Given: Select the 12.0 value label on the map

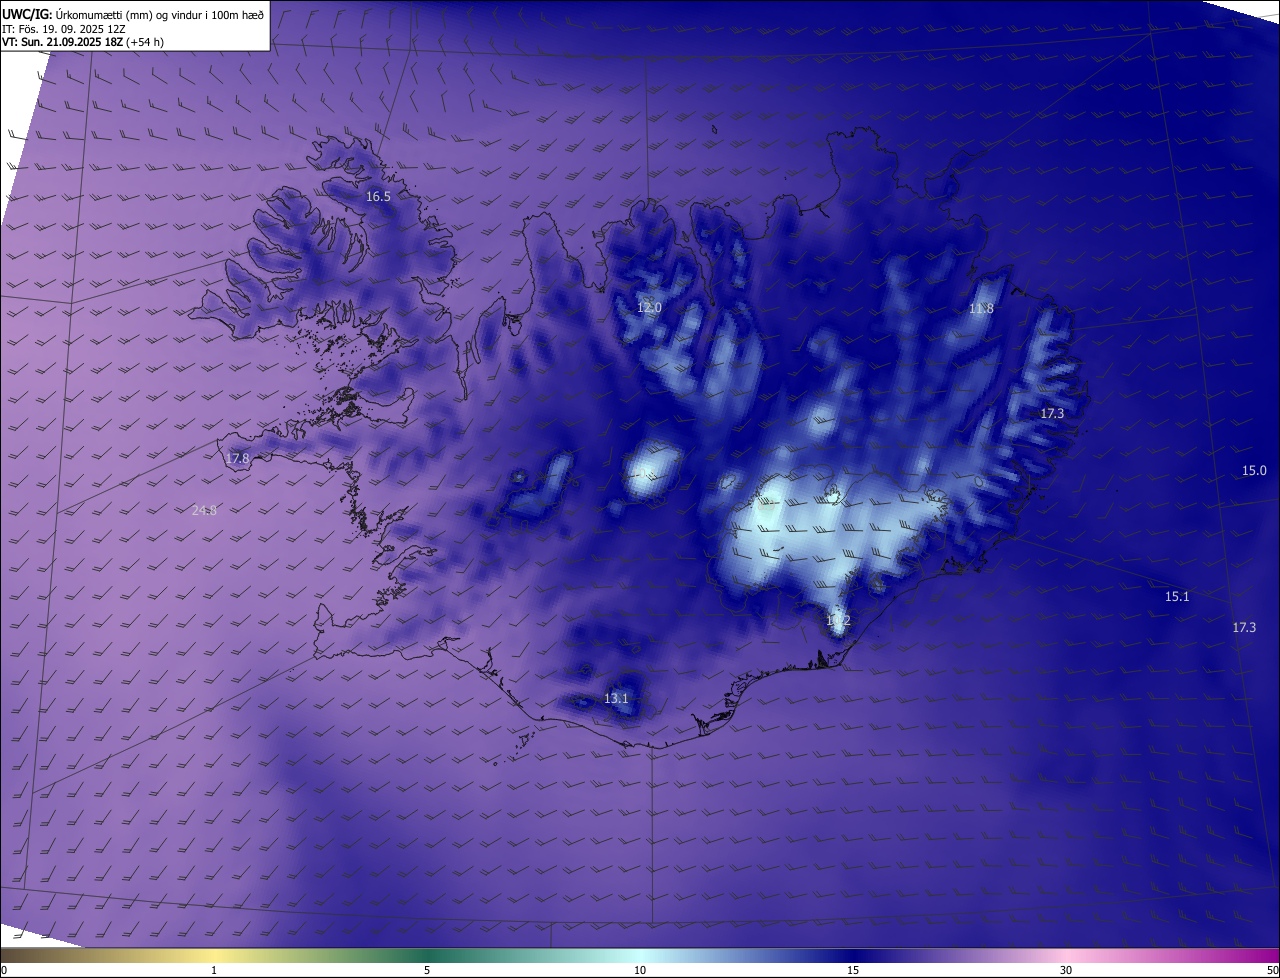Looking at the screenshot, I should click(649, 308).
